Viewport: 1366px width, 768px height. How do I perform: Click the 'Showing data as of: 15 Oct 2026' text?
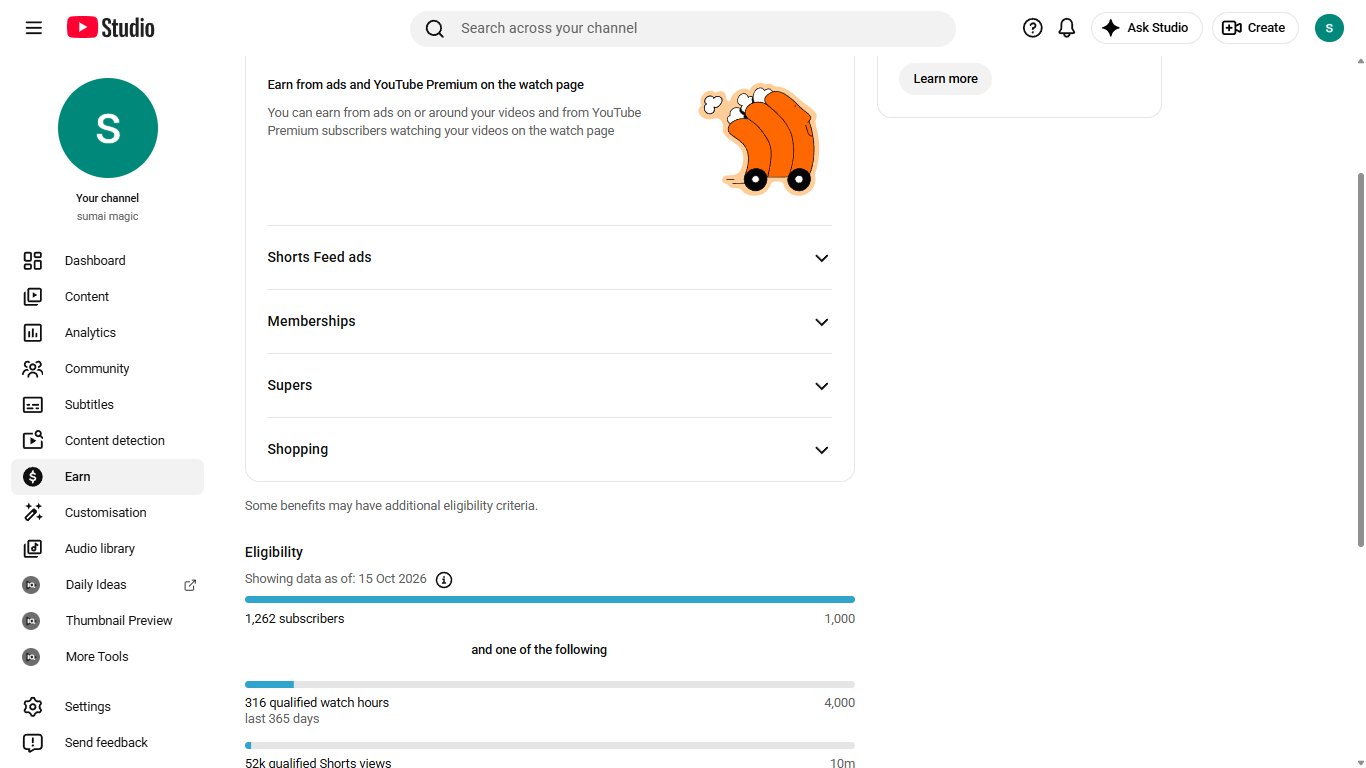pyautogui.click(x=336, y=579)
